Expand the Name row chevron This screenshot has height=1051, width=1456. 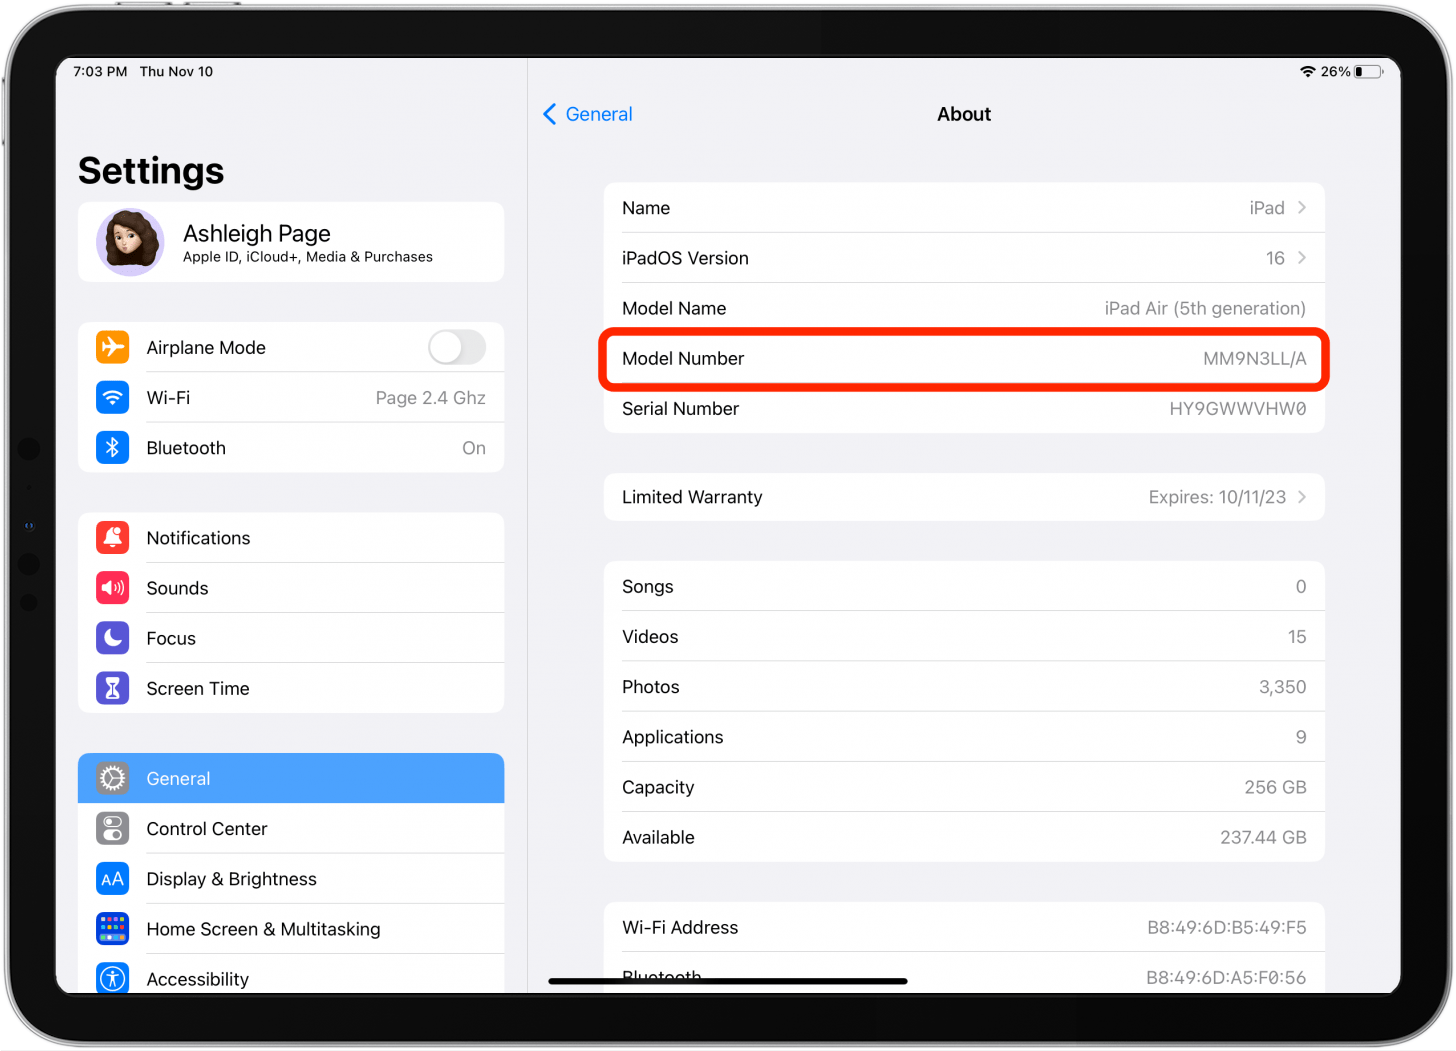[x=1301, y=207]
